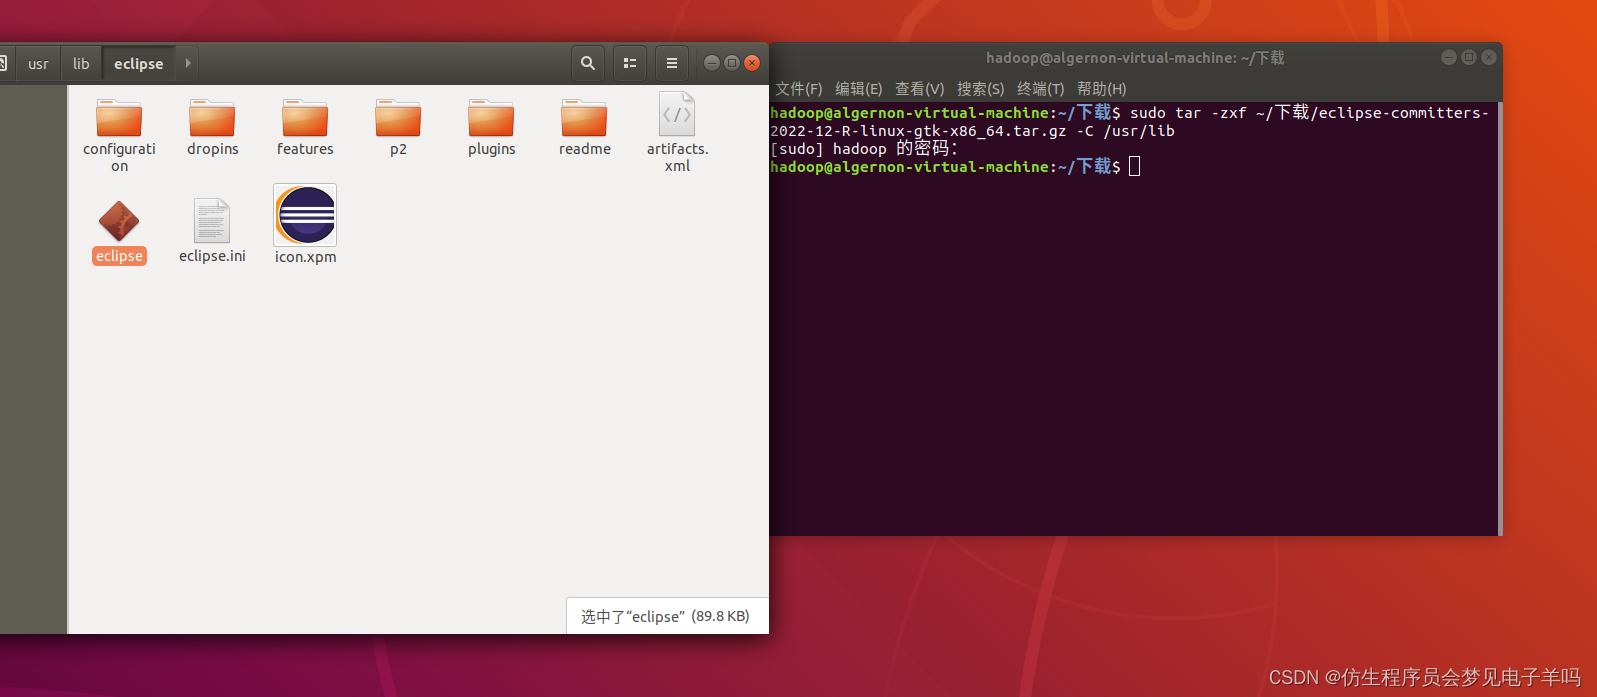The width and height of the screenshot is (1597, 697).
Task: Select the artifacts.xml file icon
Action: pyautogui.click(x=677, y=114)
